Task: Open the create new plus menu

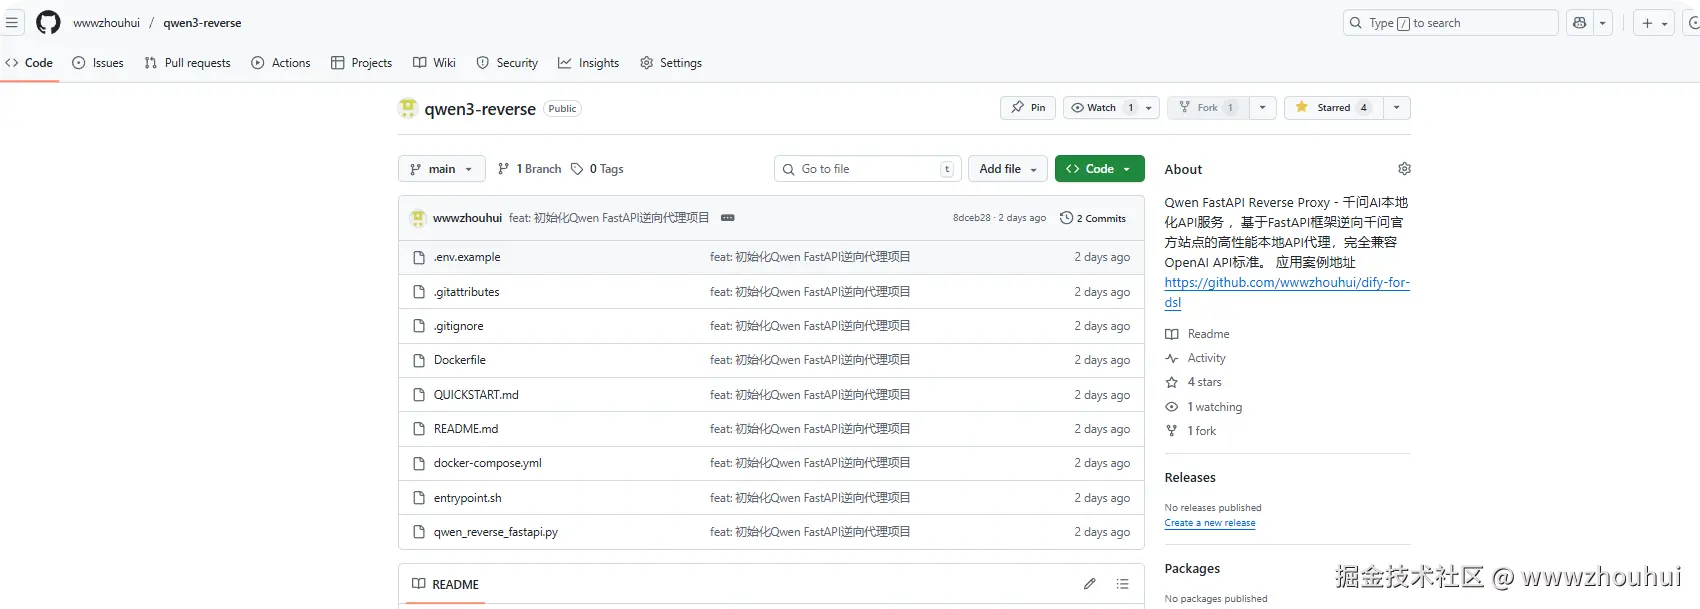Action: pos(1655,23)
